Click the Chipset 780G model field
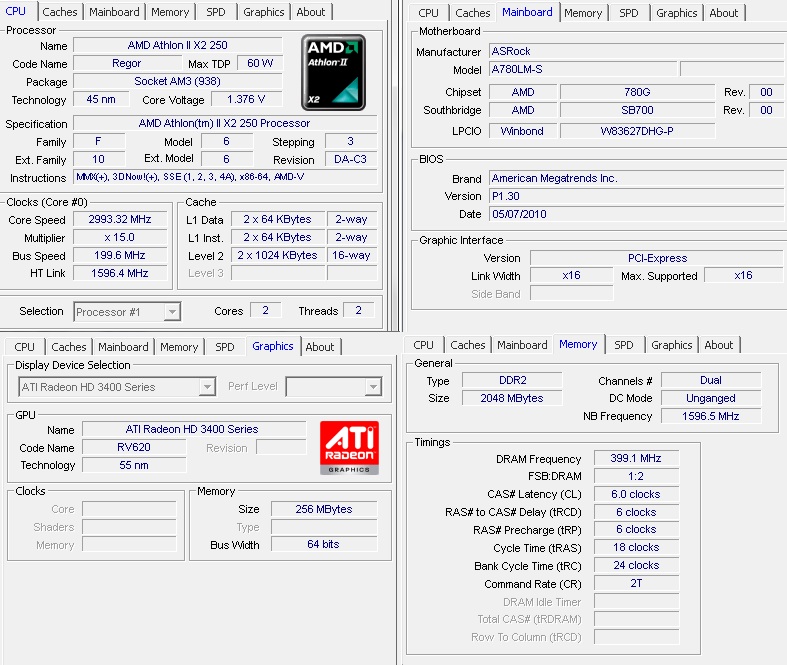The width and height of the screenshot is (787, 665). coord(636,92)
